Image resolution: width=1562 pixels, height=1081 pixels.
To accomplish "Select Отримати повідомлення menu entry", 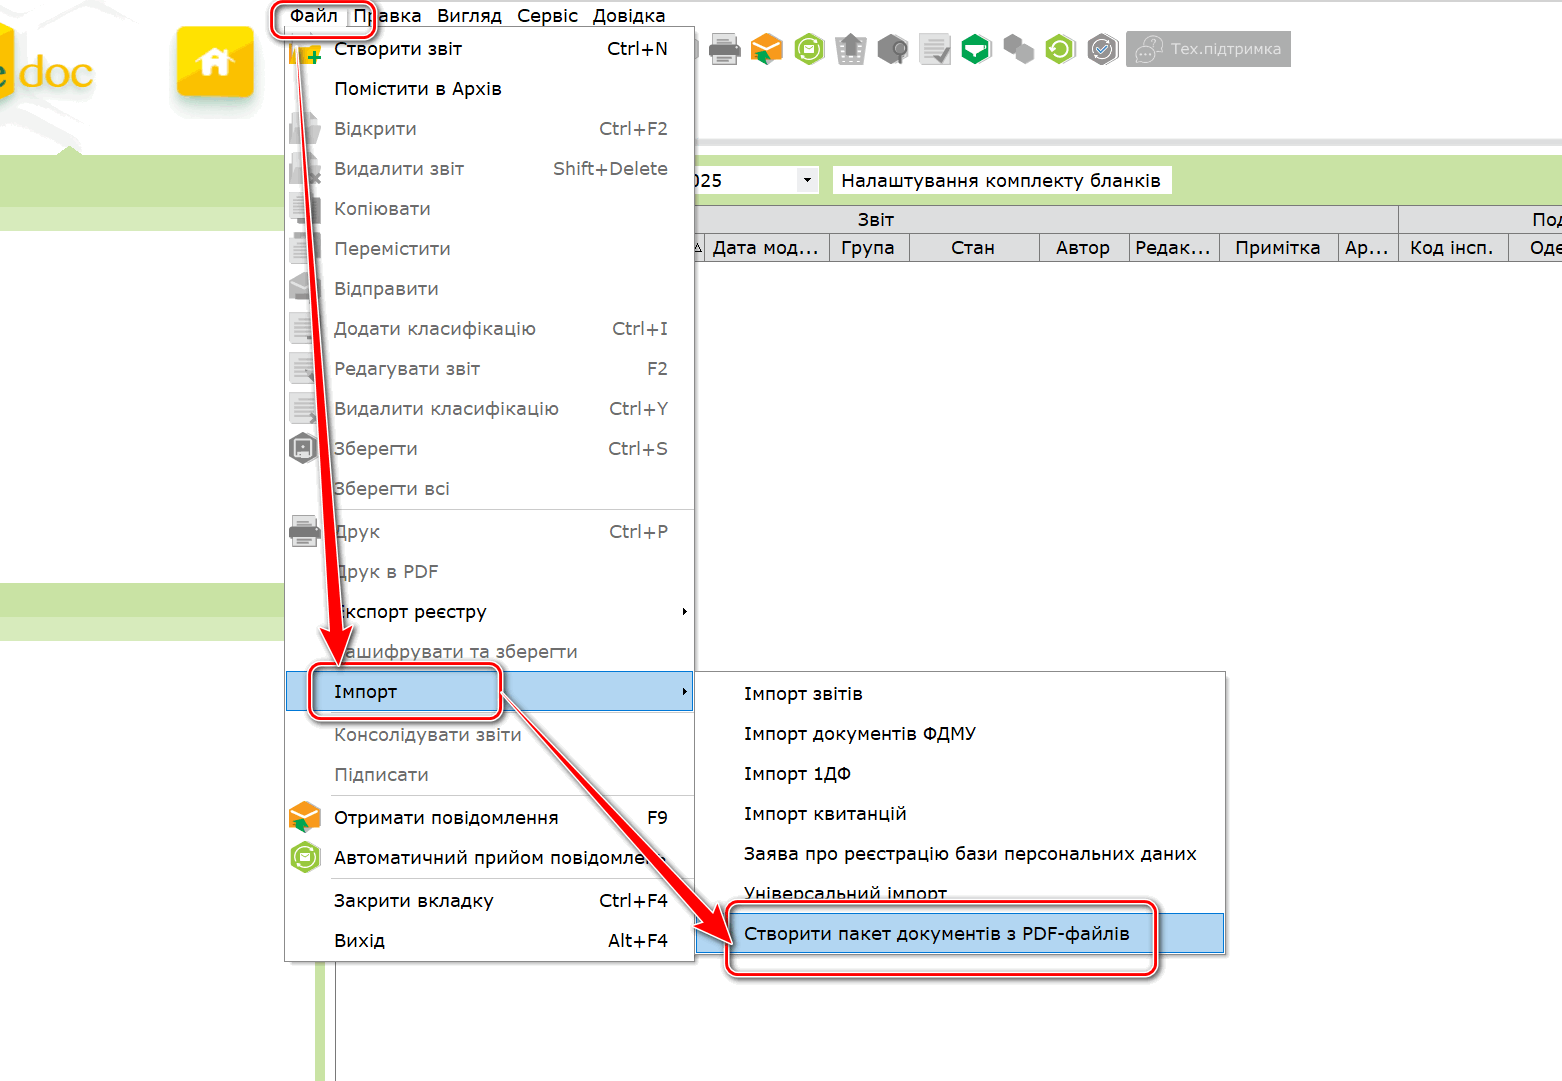I will (x=446, y=818).
